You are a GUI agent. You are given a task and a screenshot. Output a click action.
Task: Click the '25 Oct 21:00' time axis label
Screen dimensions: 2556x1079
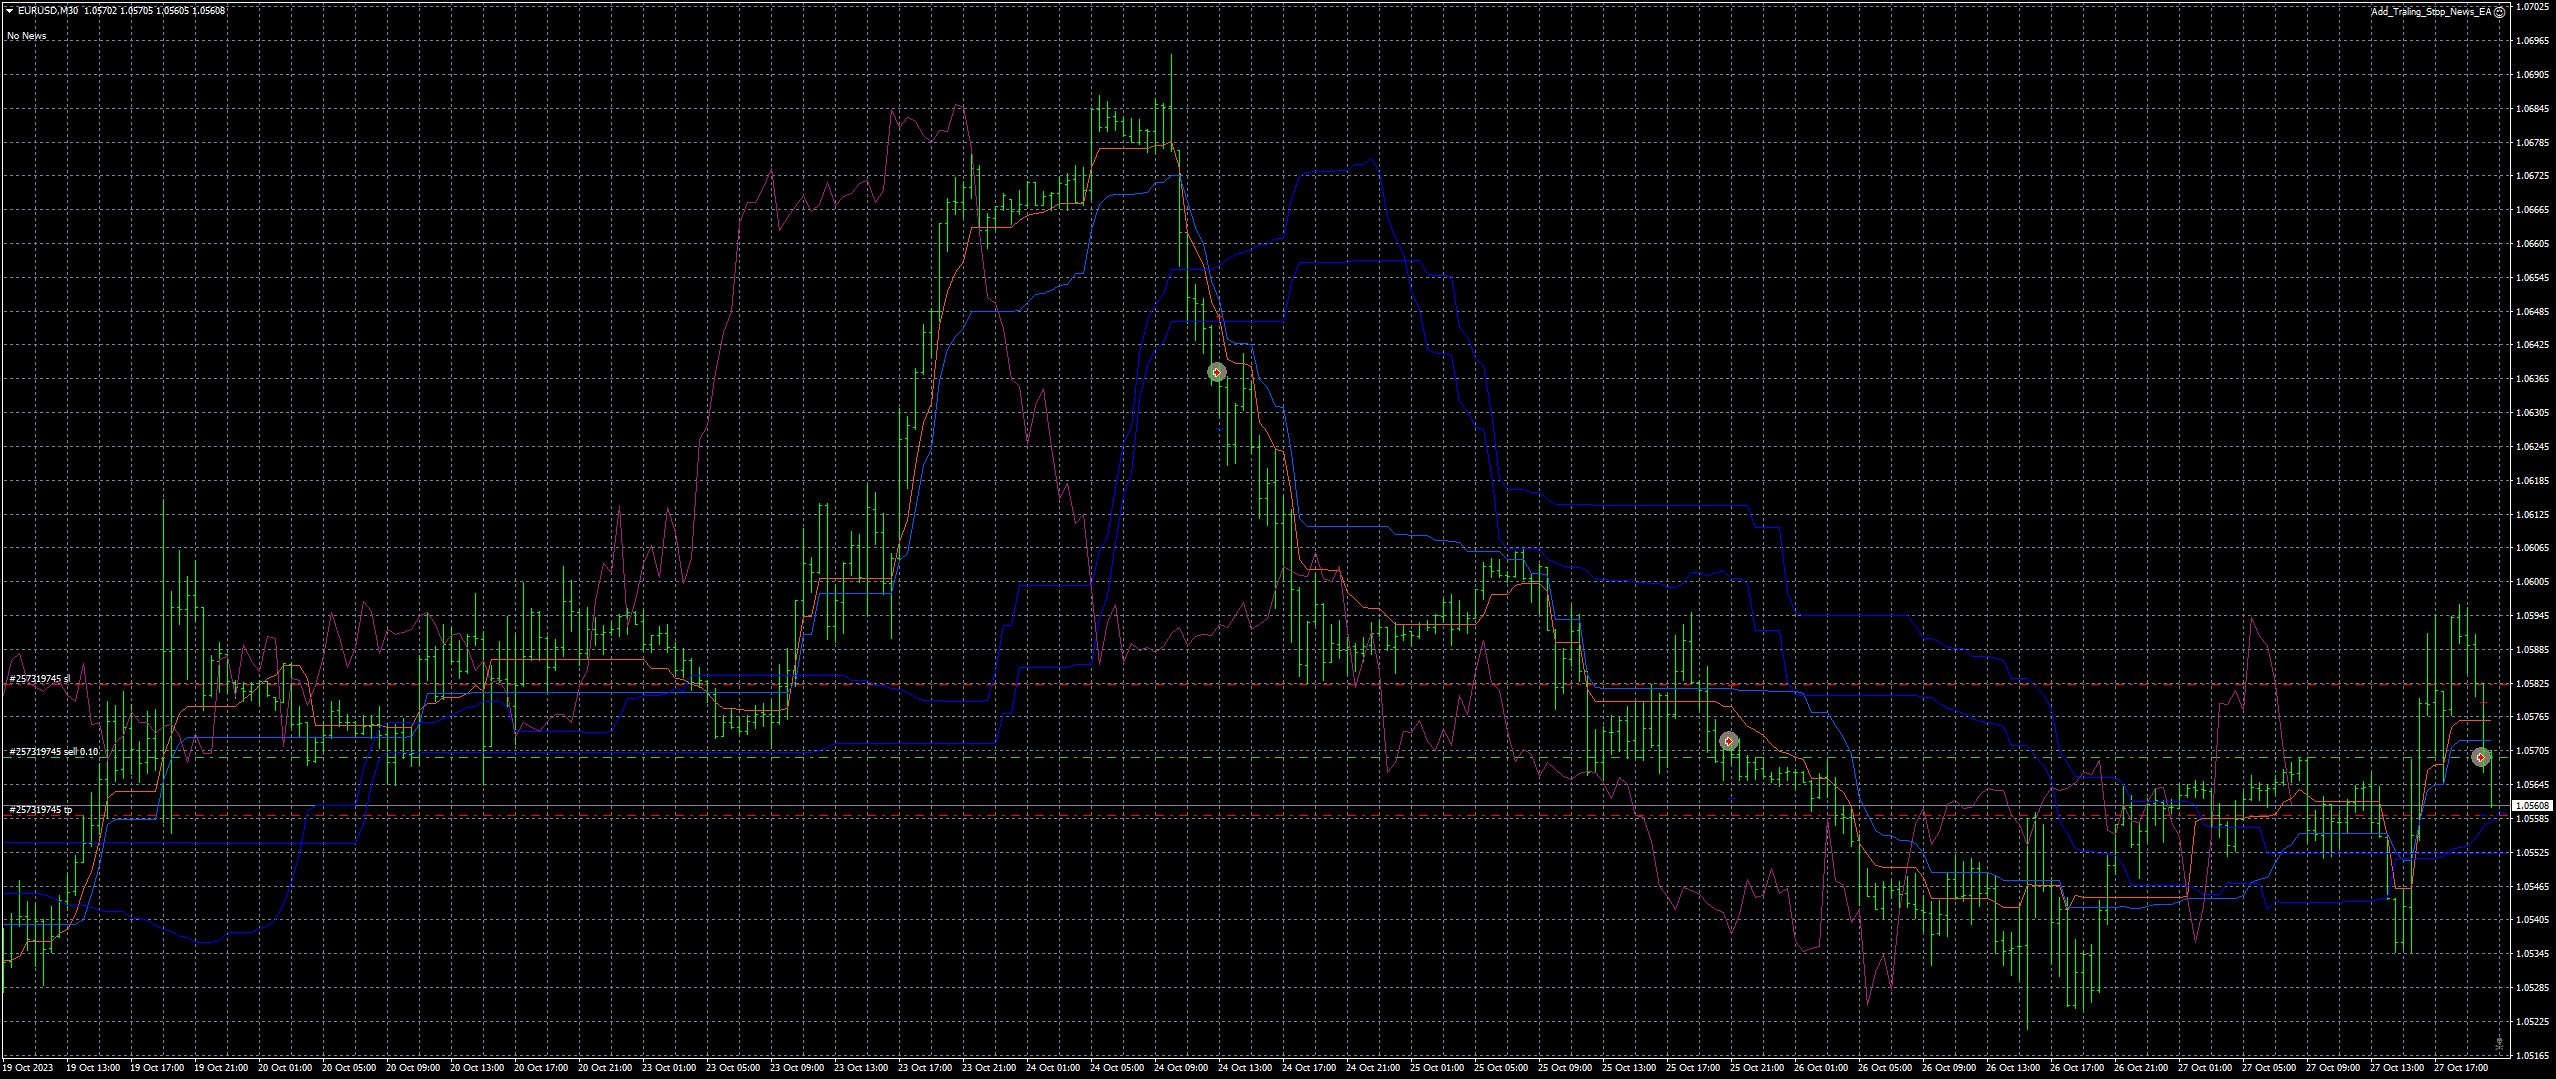coord(1757,1068)
